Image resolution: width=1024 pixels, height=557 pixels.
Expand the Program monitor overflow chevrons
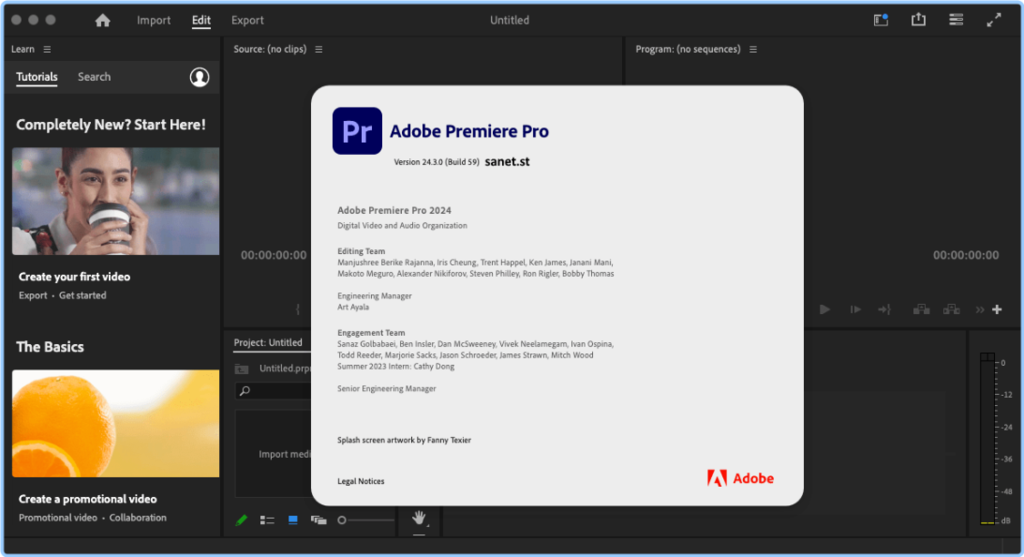pos(980,310)
